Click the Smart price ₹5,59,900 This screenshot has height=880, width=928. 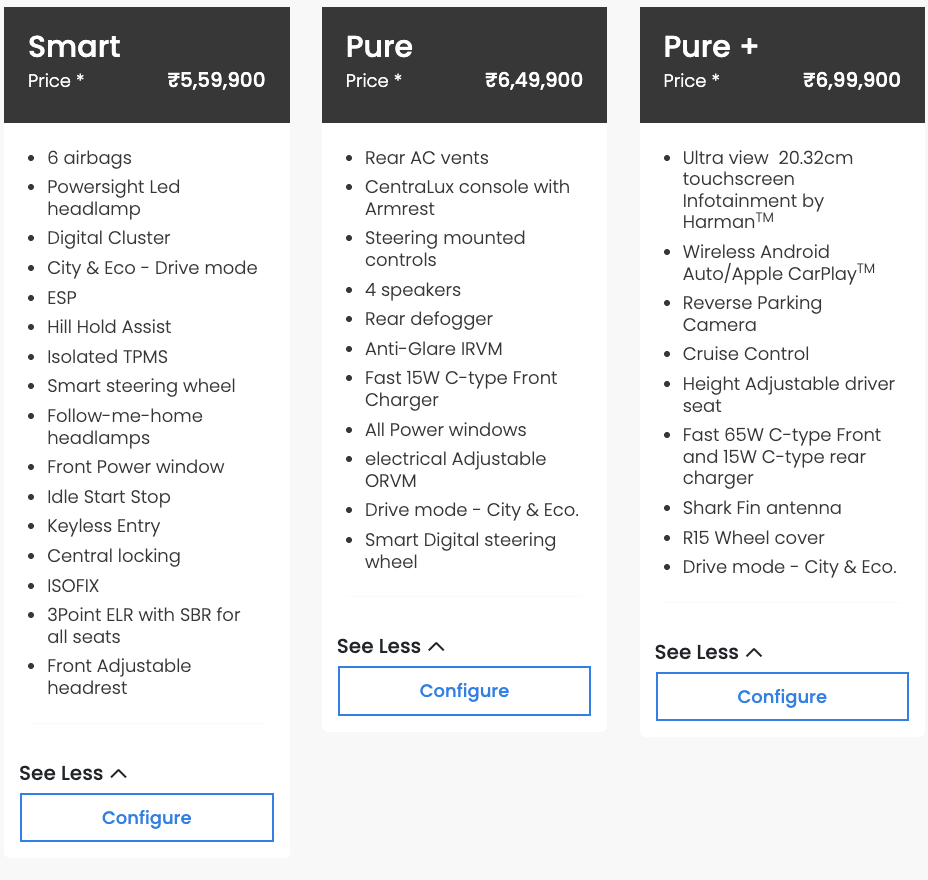click(216, 80)
